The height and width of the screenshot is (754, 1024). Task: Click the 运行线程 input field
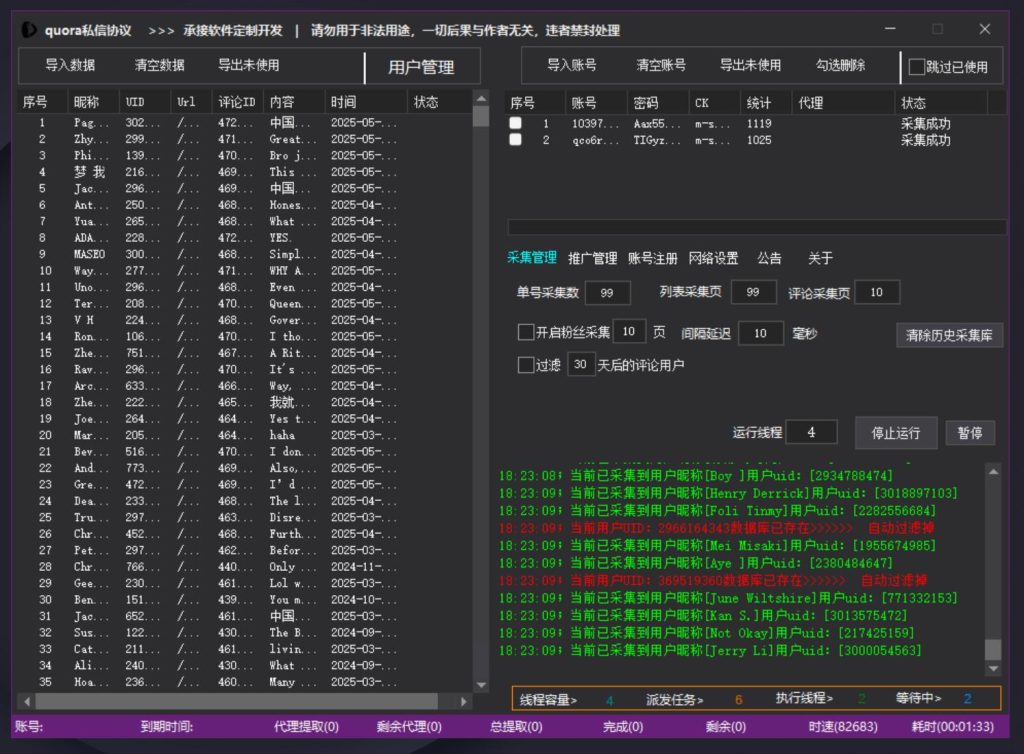(811, 433)
